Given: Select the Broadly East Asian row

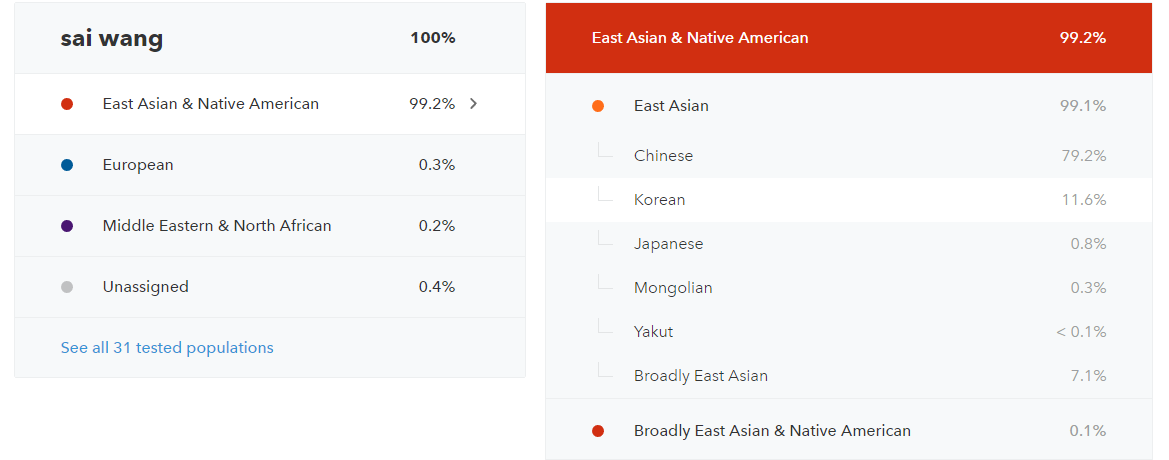Looking at the screenshot, I should click(x=849, y=376).
